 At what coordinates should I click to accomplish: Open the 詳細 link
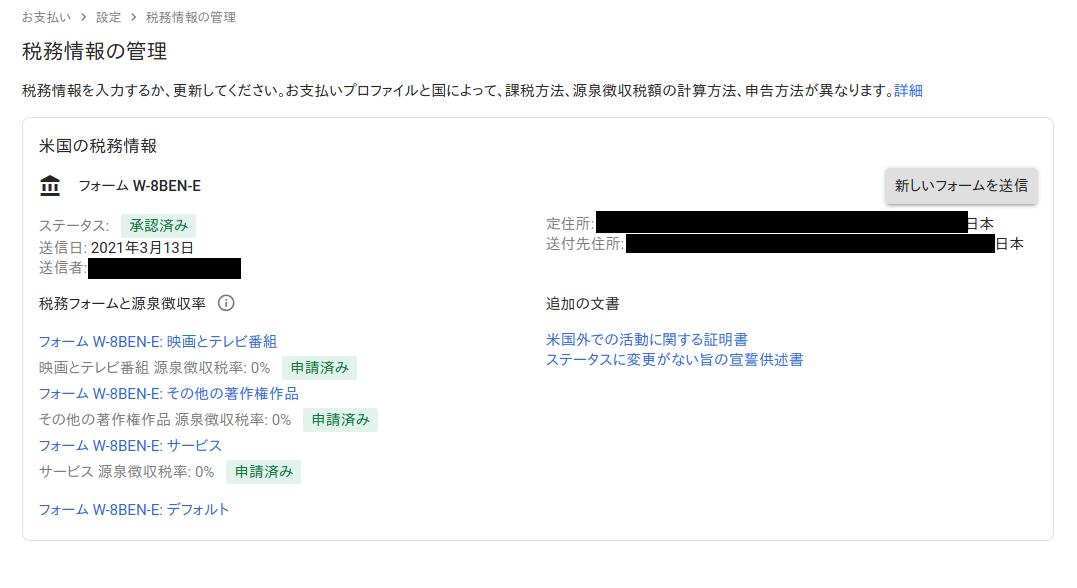908,90
